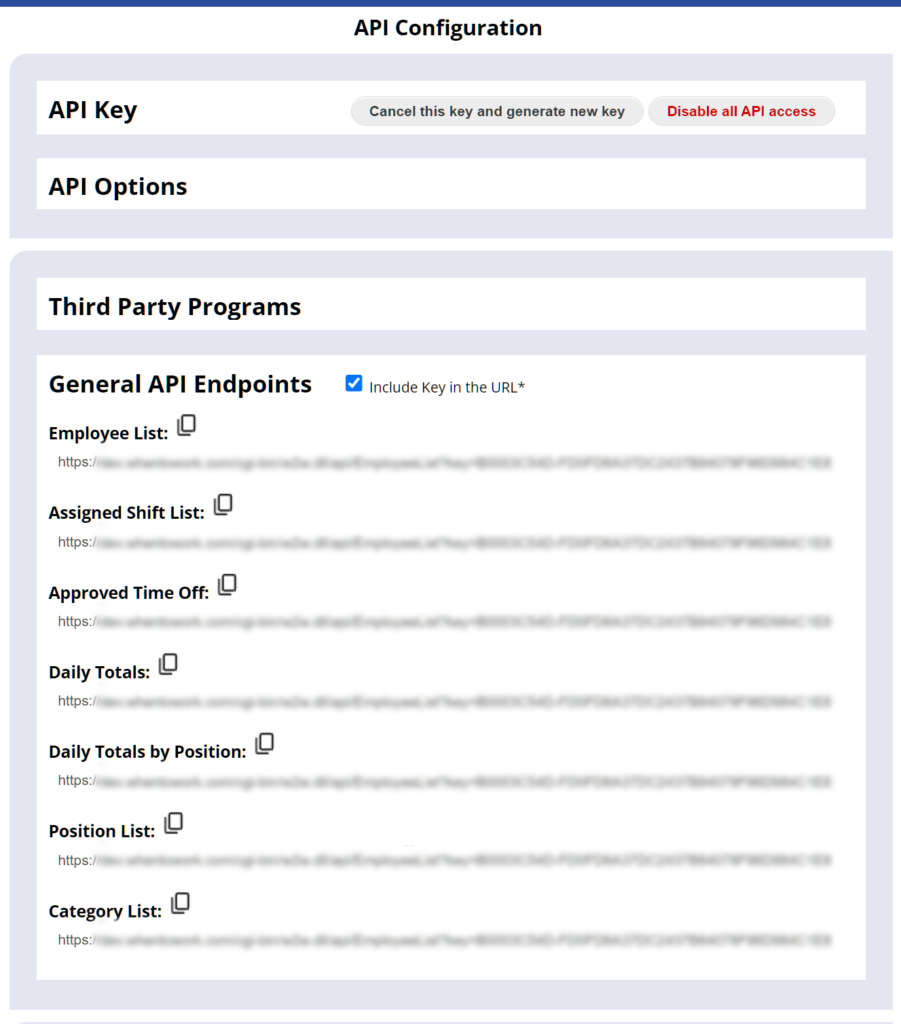Copy the Employee List endpoint URL
This screenshot has height=1024, width=901.
[187, 424]
